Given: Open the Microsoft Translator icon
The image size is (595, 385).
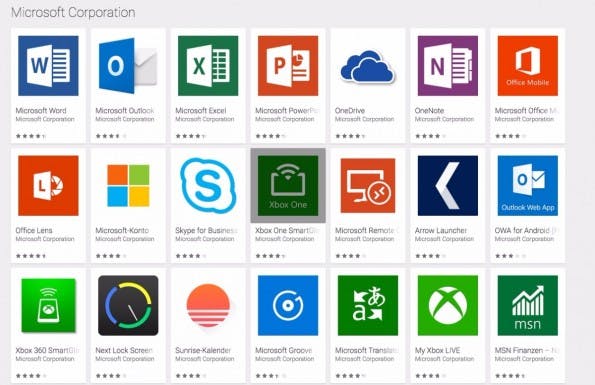Looking at the screenshot, I should pyautogui.click(x=368, y=305).
